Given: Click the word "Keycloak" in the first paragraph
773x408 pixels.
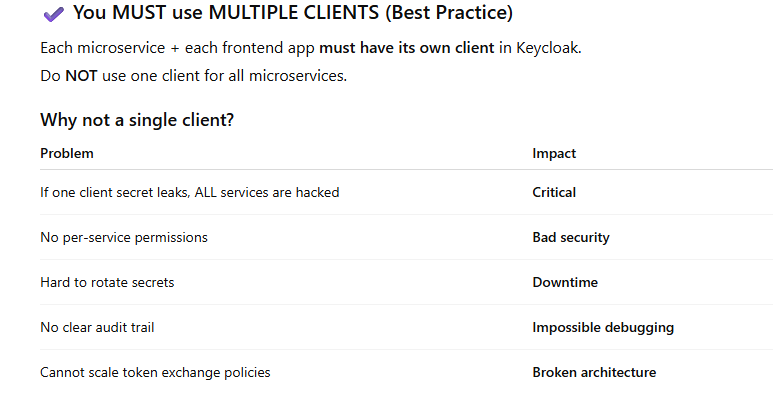Looking at the screenshot, I should [546, 48].
